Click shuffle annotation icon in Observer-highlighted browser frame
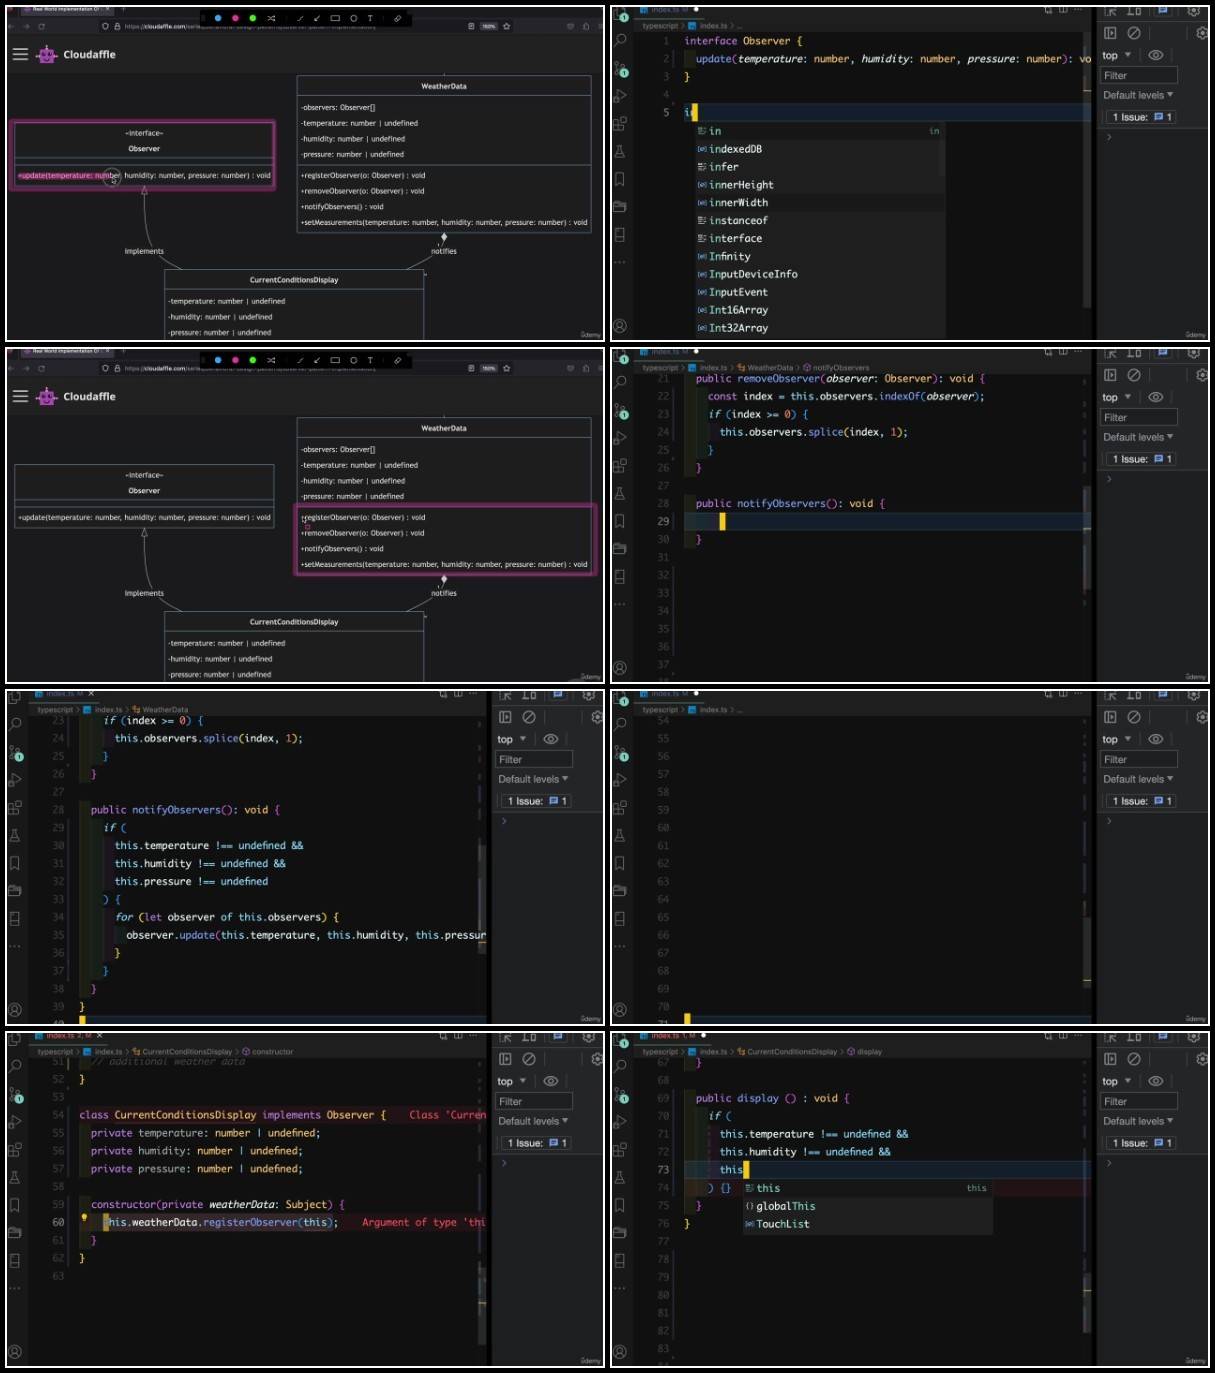The width and height of the screenshot is (1215, 1373). coord(271,18)
